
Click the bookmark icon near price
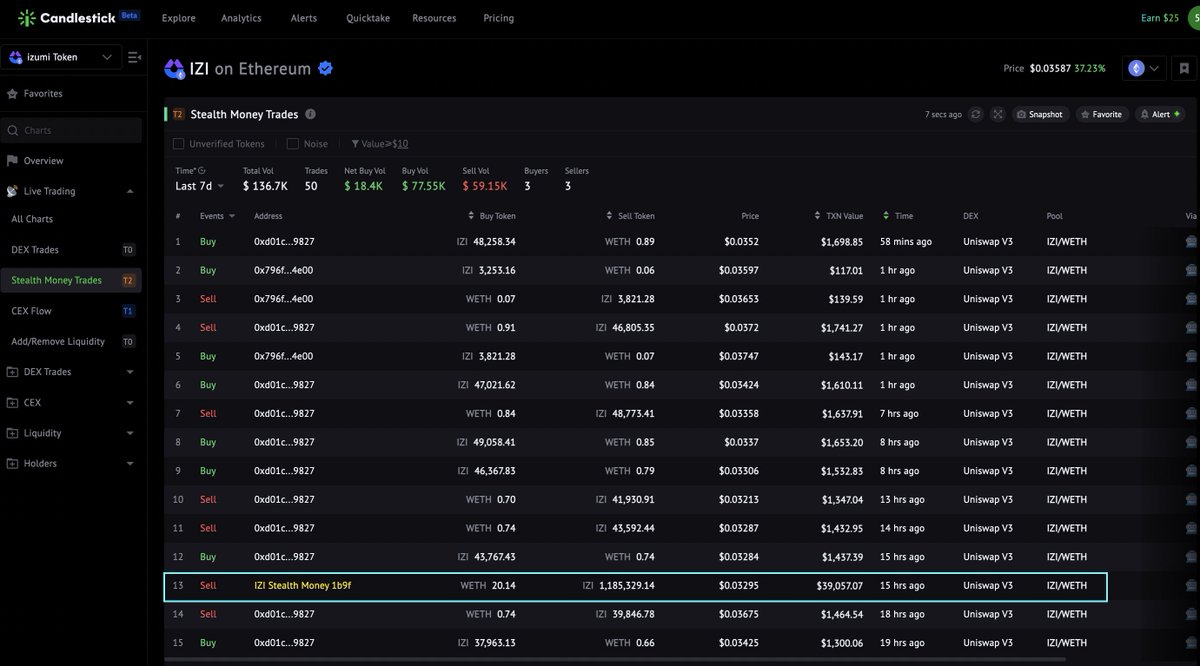(x=1184, y=69)
